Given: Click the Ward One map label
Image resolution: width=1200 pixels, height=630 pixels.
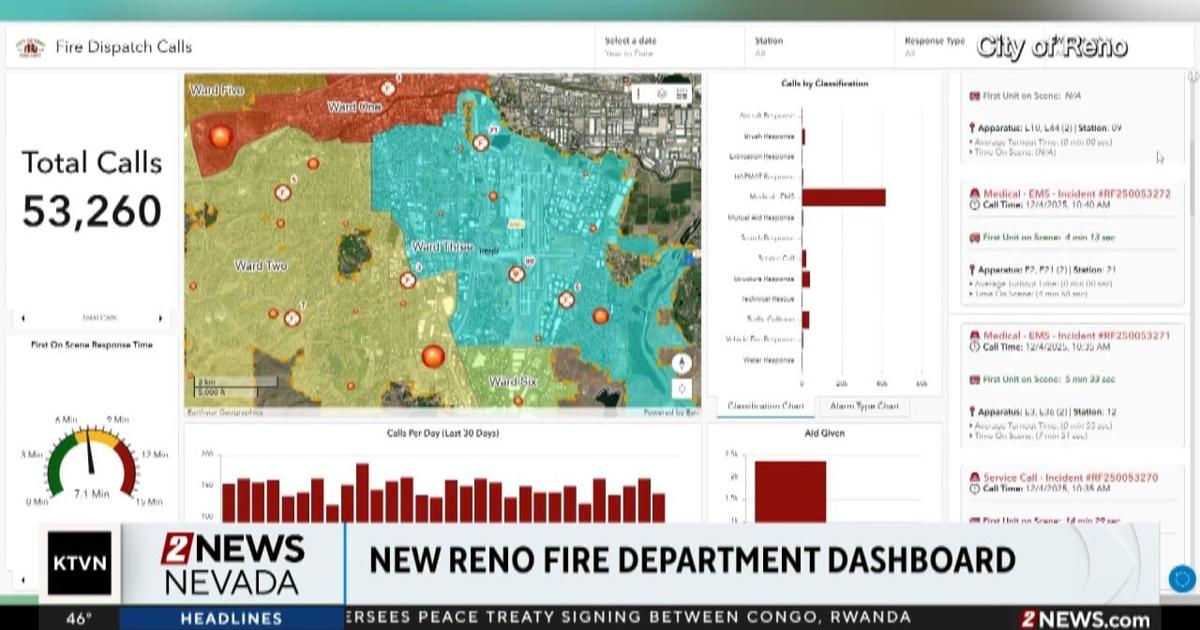Looking at the screenshot, I should coord(354,106).
